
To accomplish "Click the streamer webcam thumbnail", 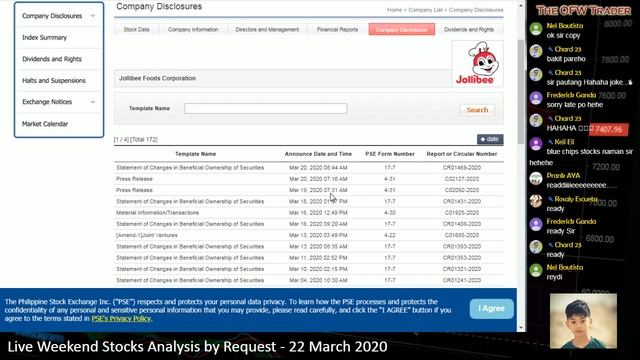I will click(x=583, y=321).
